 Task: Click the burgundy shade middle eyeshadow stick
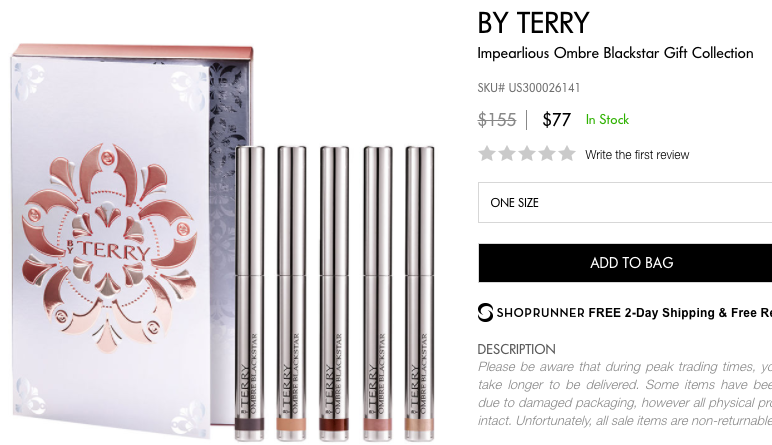(x=334, y=293)
